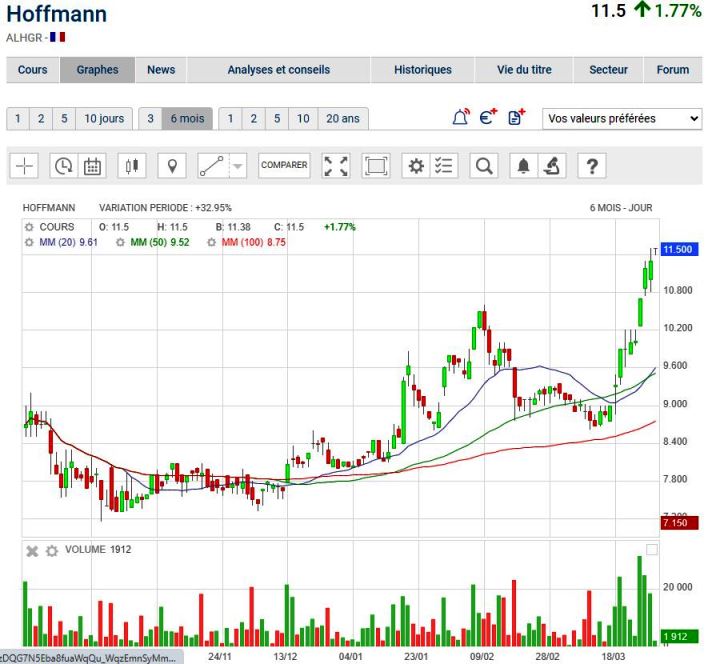Open the Secteur tab
This screenshot has width=708, height=664.
tap(608, 70)
